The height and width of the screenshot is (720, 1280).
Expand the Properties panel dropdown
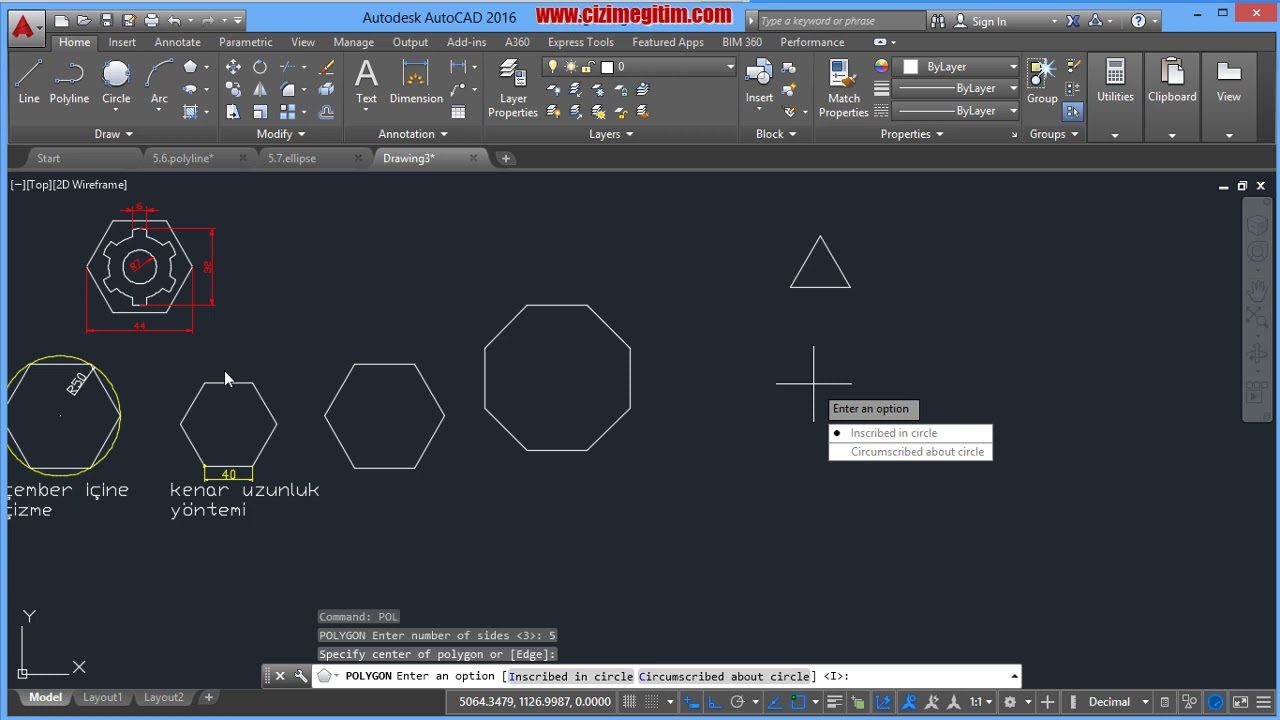(x=912, y=134)
